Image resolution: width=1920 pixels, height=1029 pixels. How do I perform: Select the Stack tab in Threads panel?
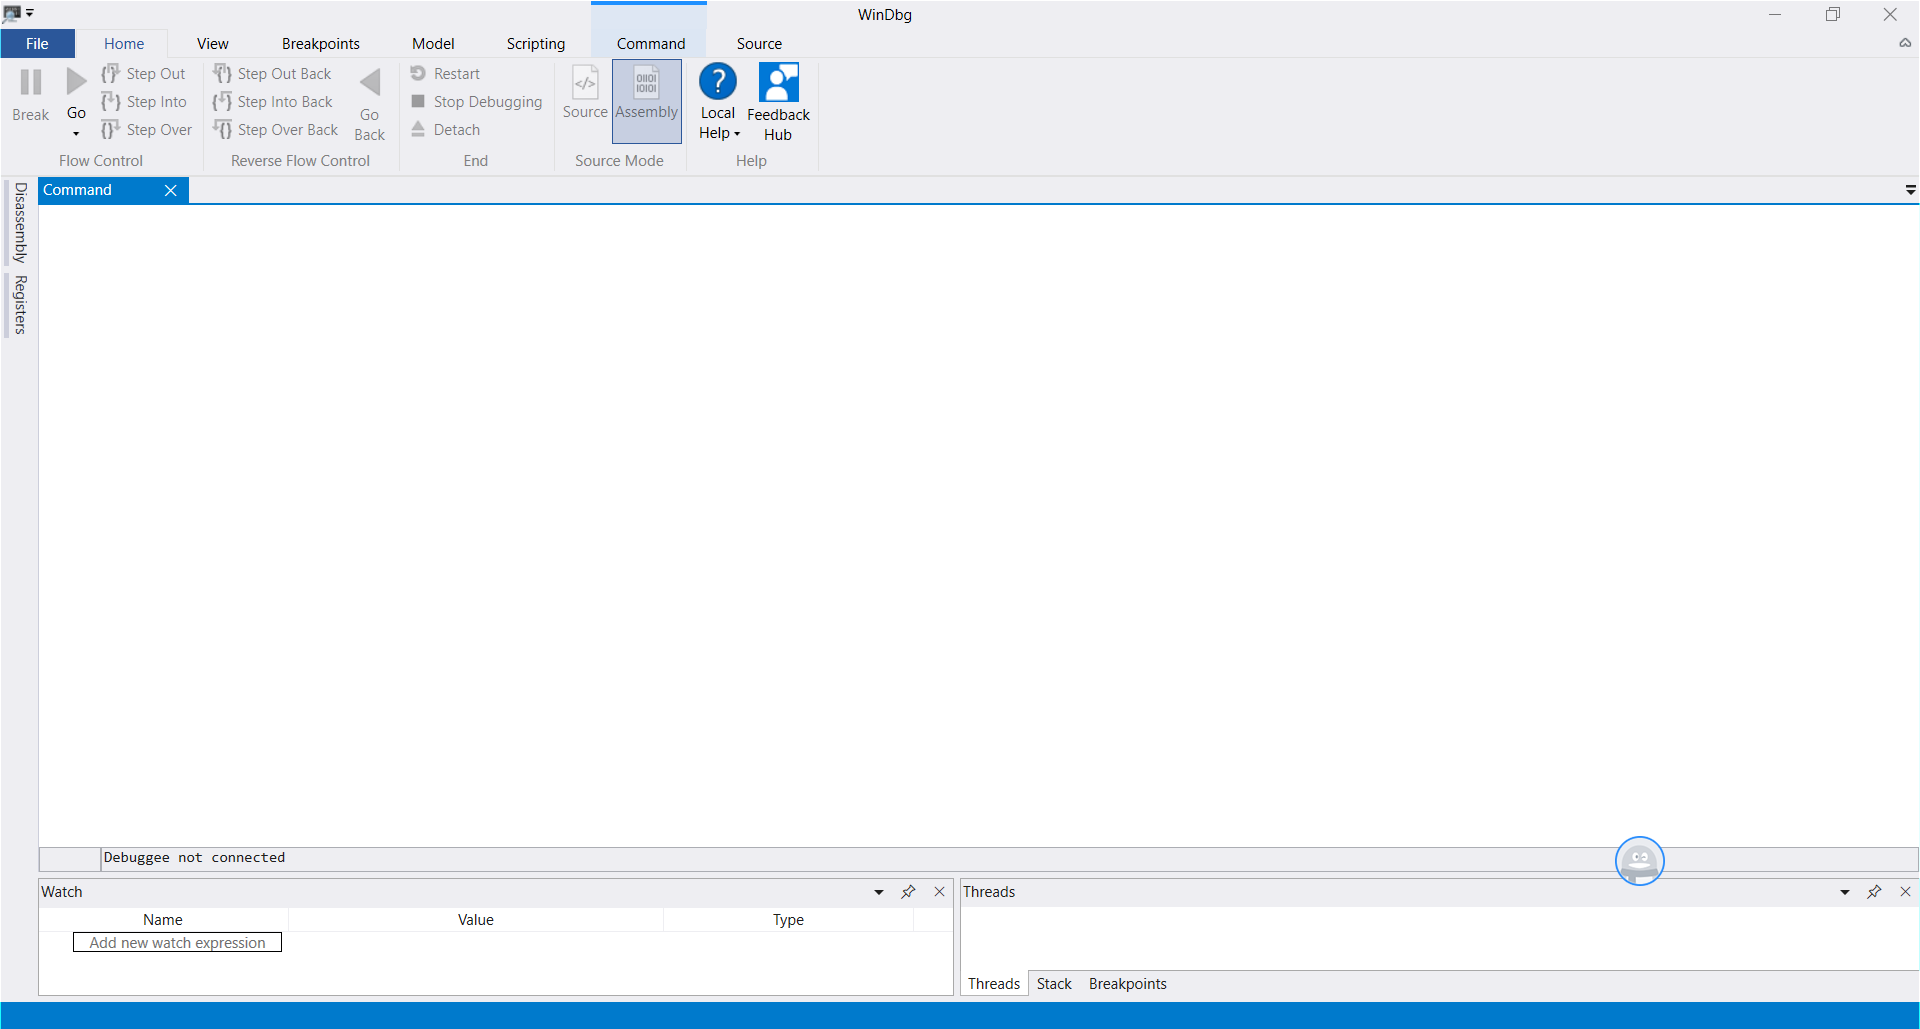(1054, 984)
